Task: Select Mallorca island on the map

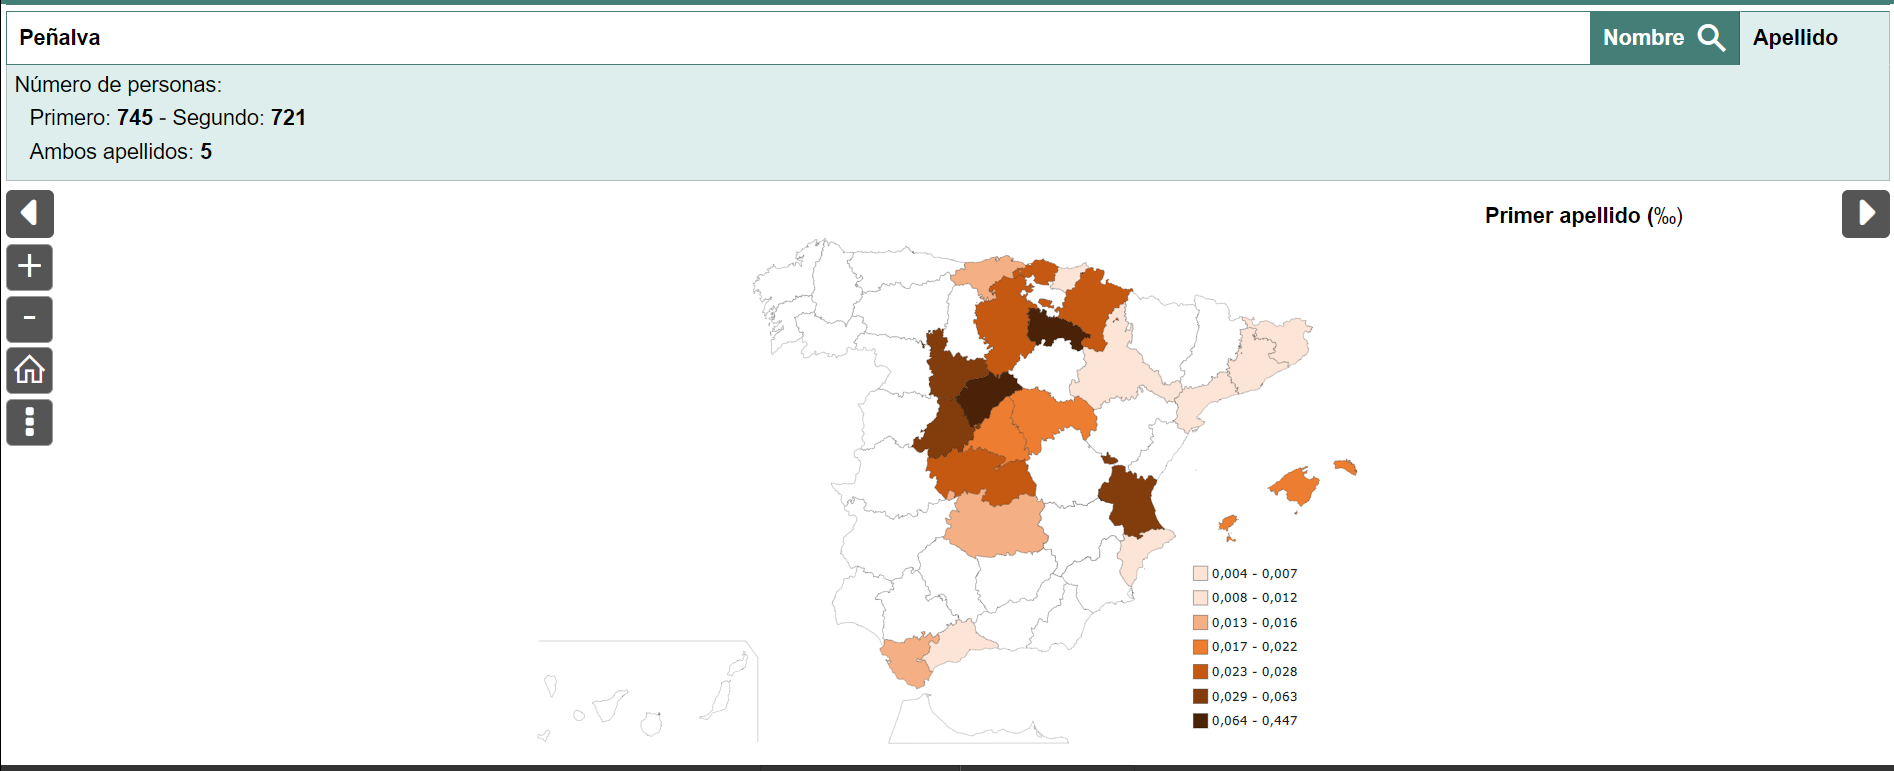Action: point(1296,489)
